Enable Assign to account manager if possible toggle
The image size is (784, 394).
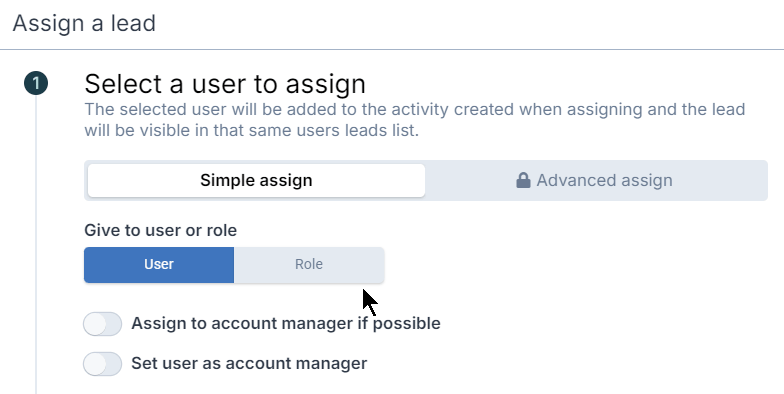102,324
